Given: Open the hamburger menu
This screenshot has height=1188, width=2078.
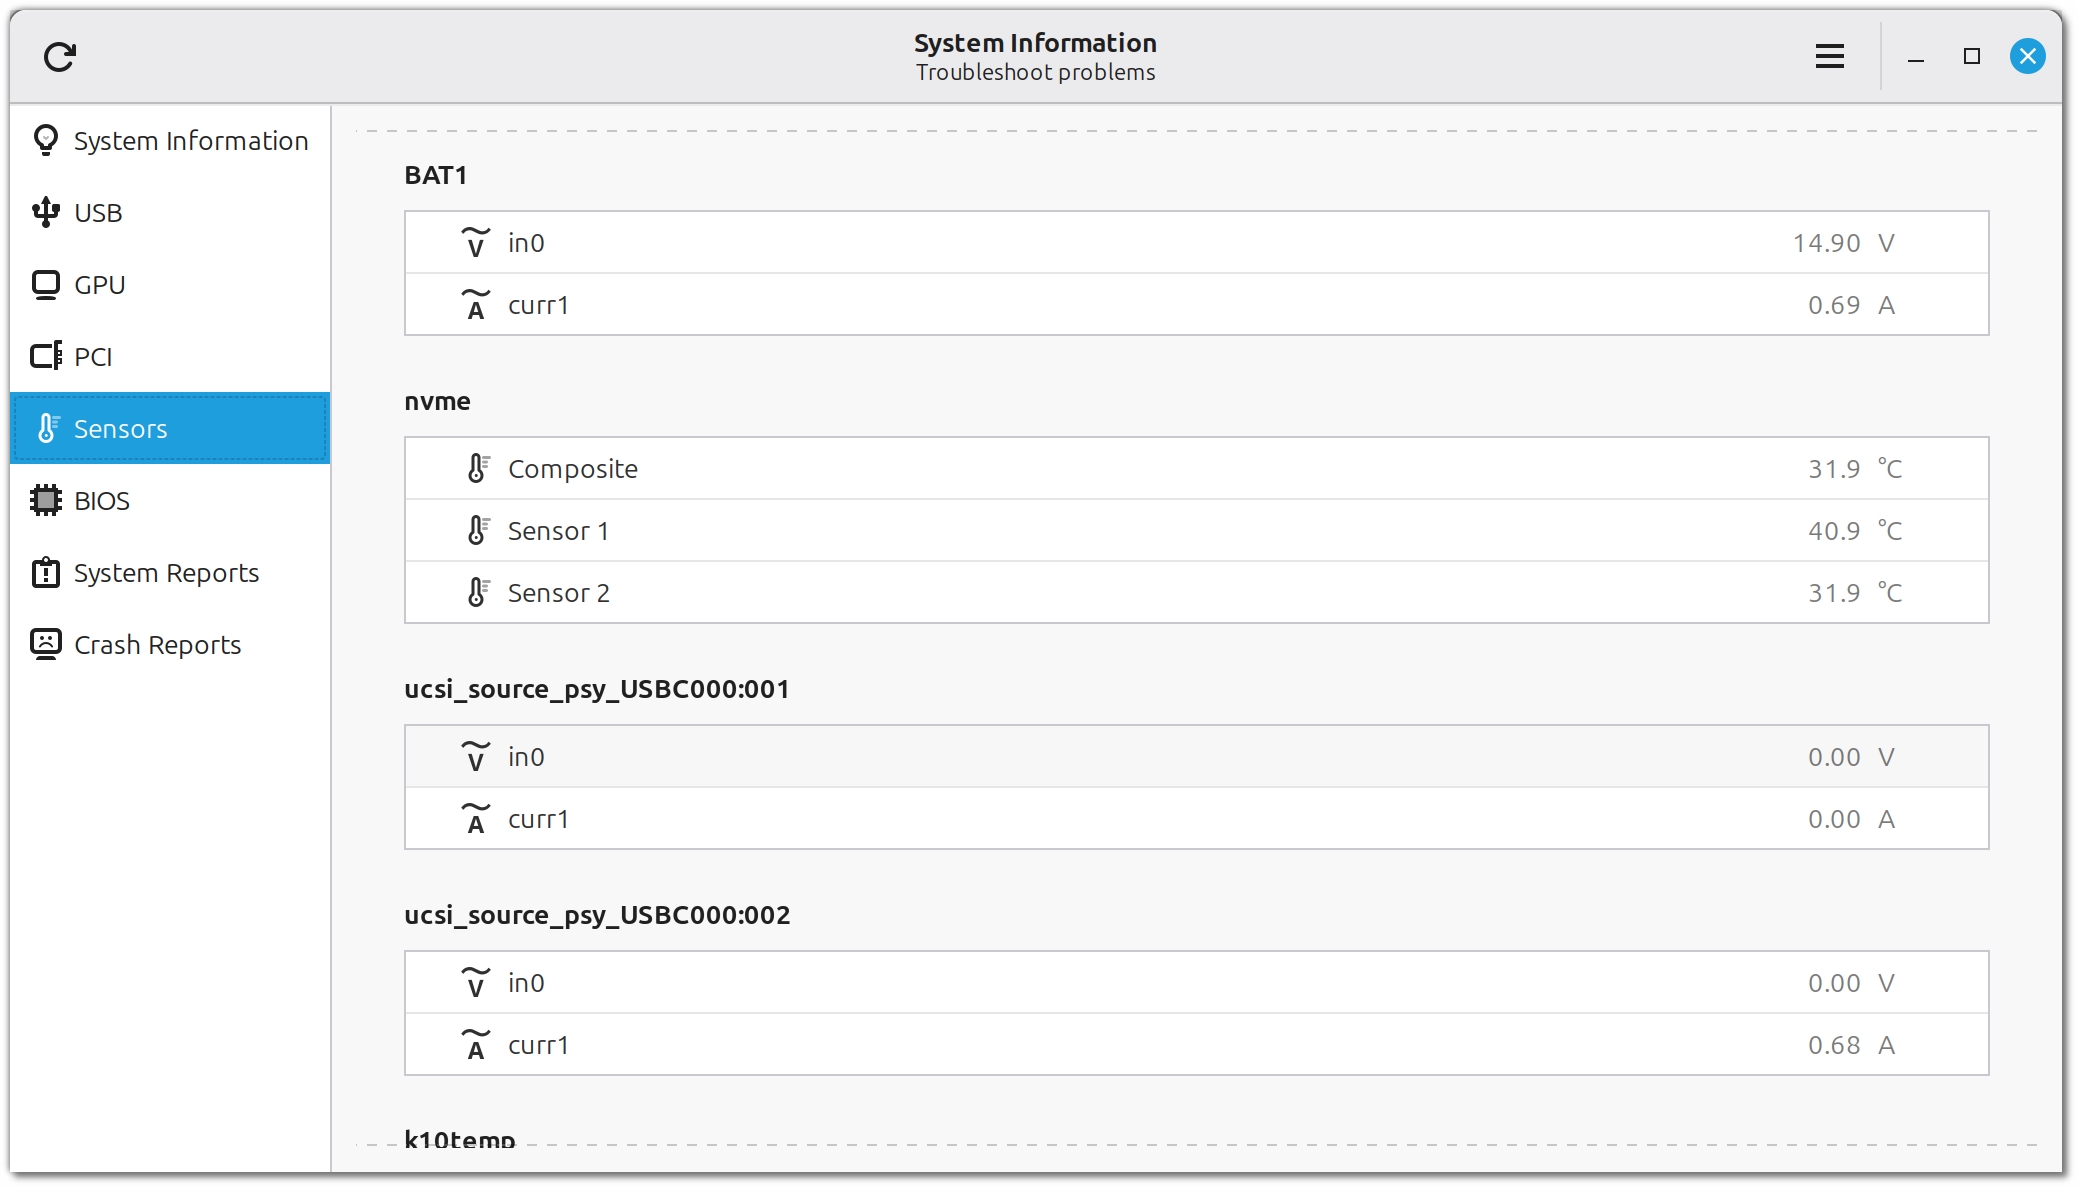Looking at the screenshot, I should pos(1829,57).
